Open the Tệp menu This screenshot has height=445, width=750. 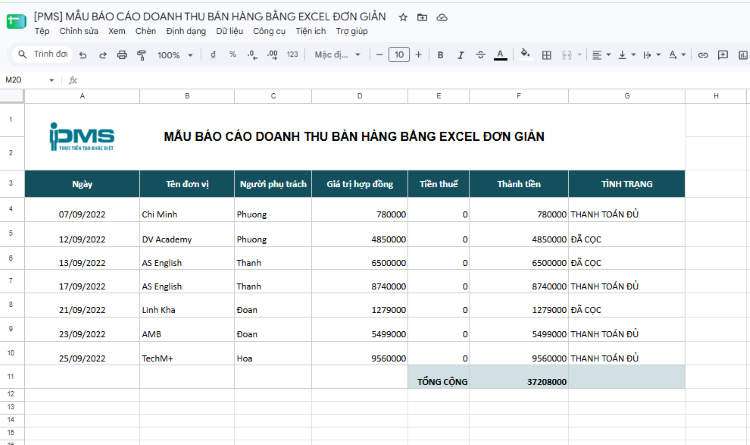[x=42, y=31]
